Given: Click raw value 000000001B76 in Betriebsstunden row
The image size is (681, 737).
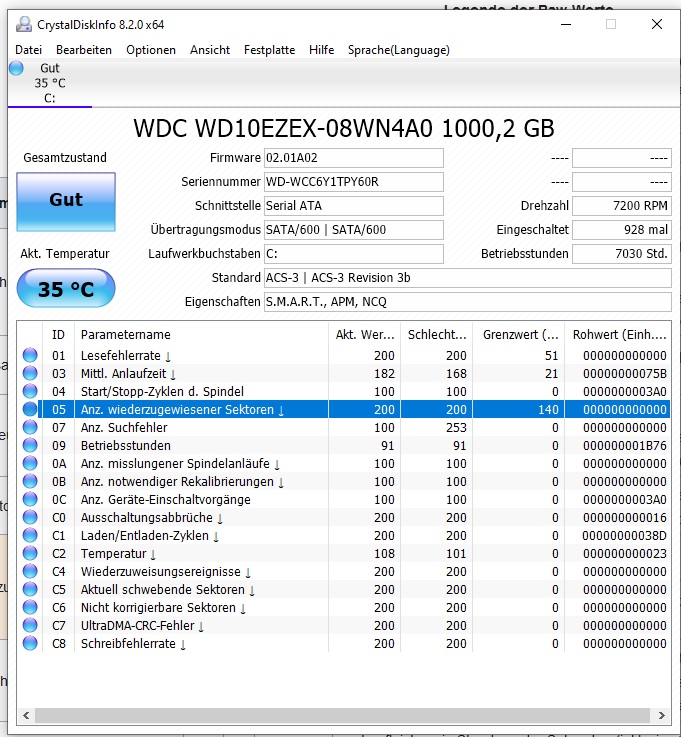Looking at the screenshot, I should pos(625,446).
